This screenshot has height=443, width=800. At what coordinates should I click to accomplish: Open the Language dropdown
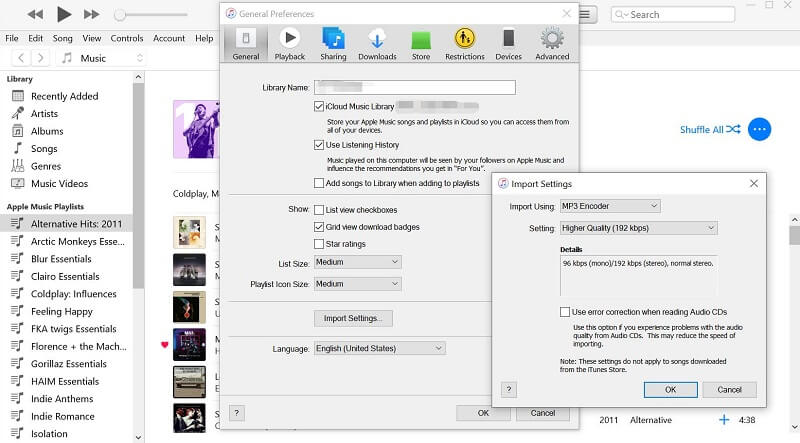379,348
